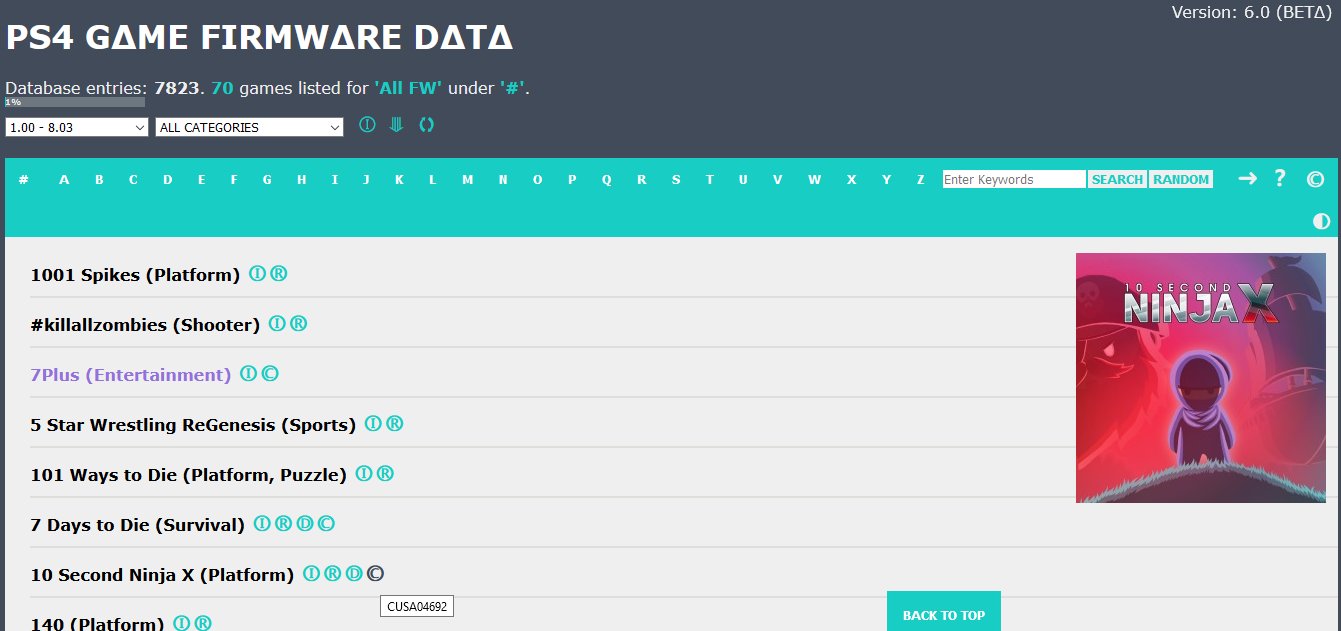This screenshot has width=1341, height=631.
Task: Click the C icon beside 7Plus
Action: click(x=269, y=373)
